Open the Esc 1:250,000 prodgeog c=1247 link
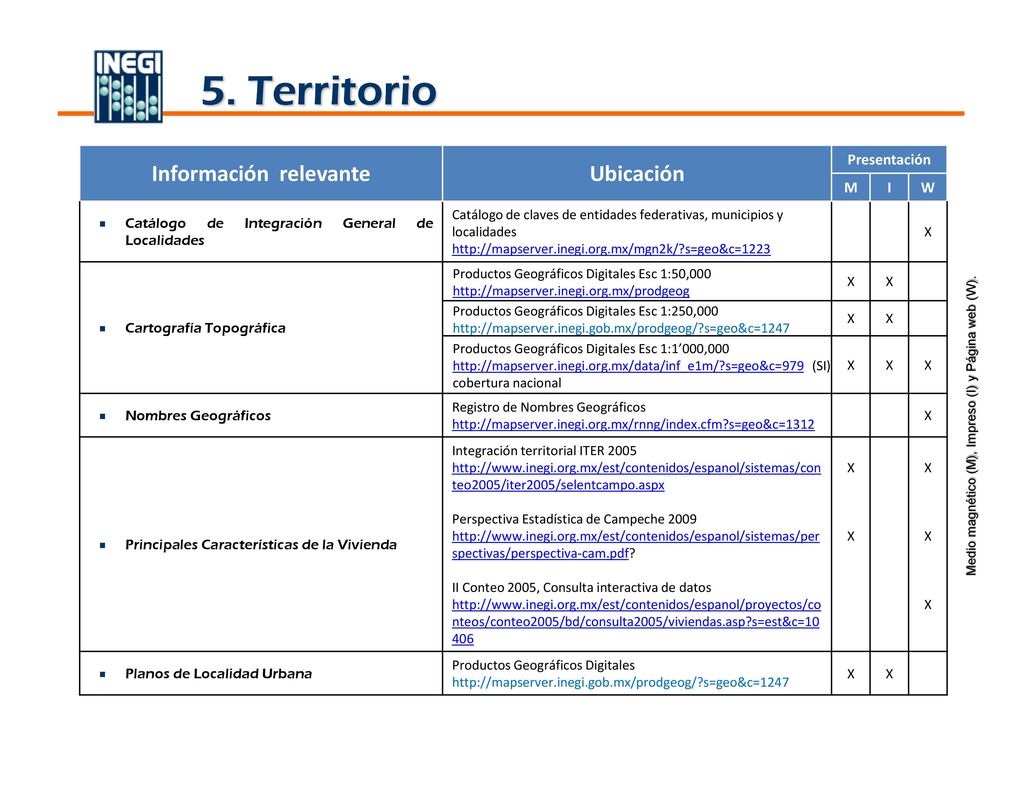The width and height of the screenshot is (1024, 793). [x=620, y=328]
